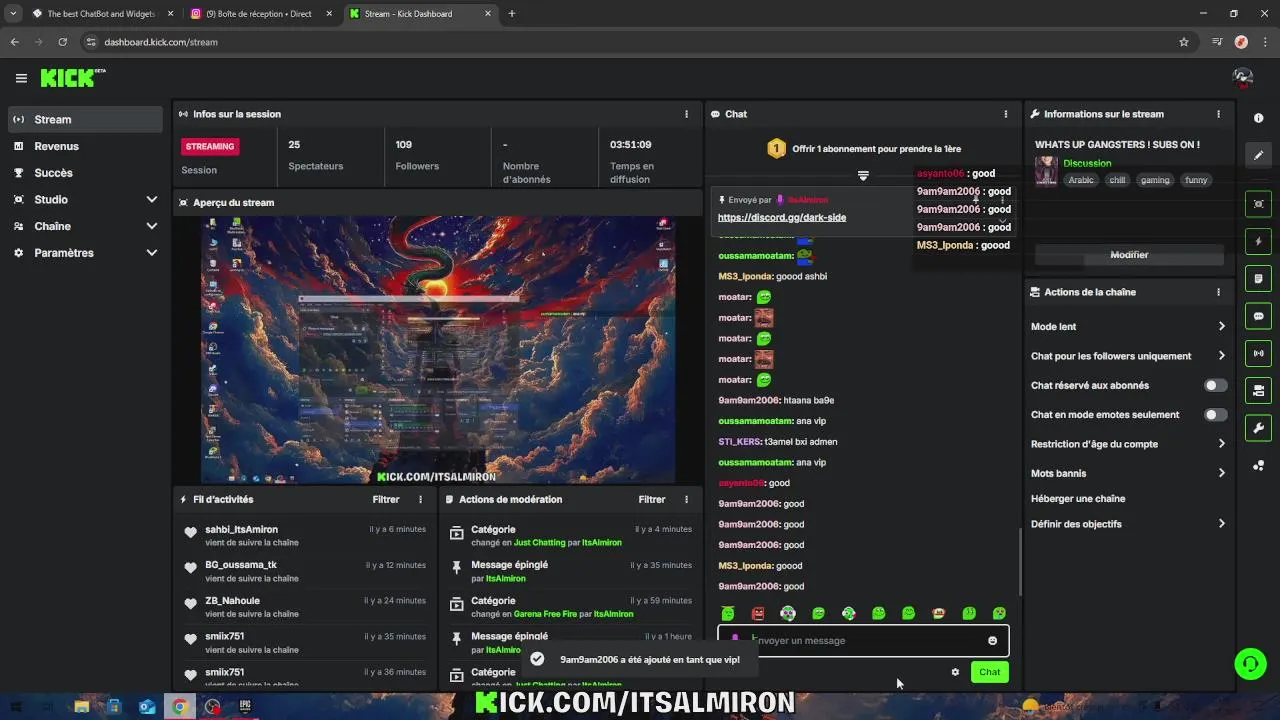1280x720 pixels.
Task: Select the first green emote in quick emote row
Action: 728,613
